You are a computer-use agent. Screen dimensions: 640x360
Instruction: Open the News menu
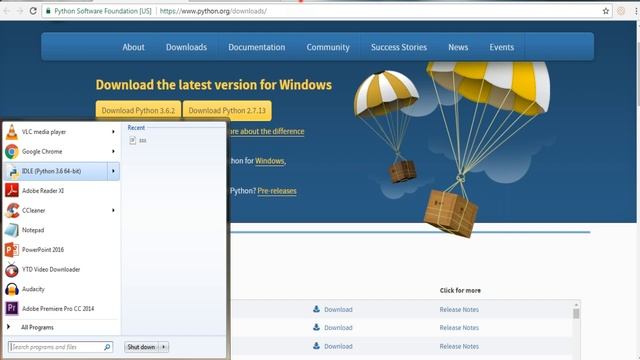(458, 47)
